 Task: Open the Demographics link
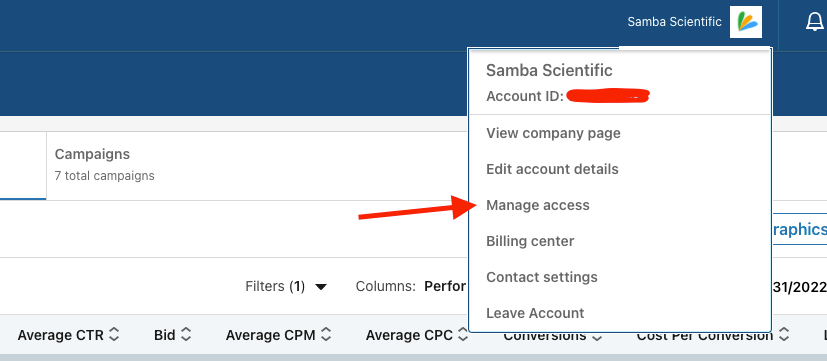click(798, 230)
